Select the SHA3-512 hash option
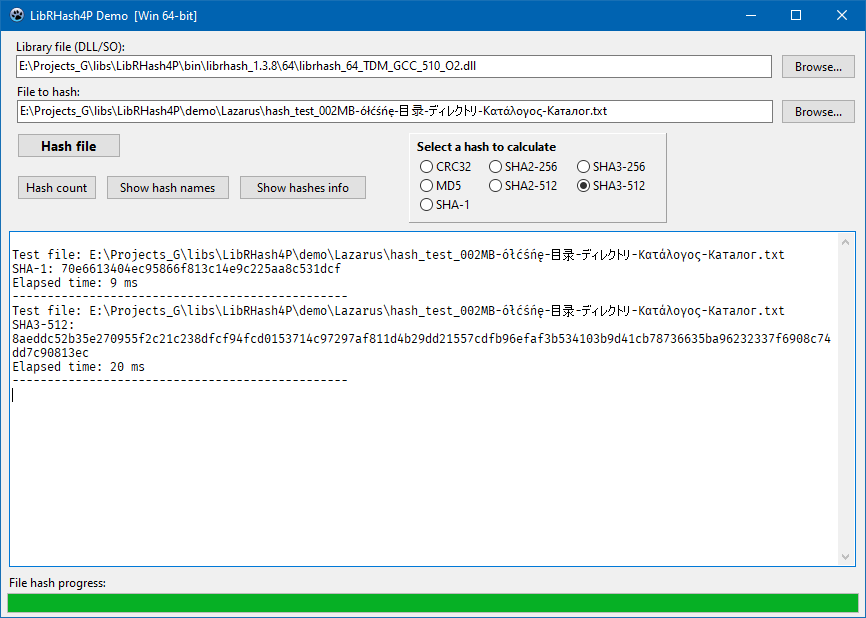 coord(583,185)
